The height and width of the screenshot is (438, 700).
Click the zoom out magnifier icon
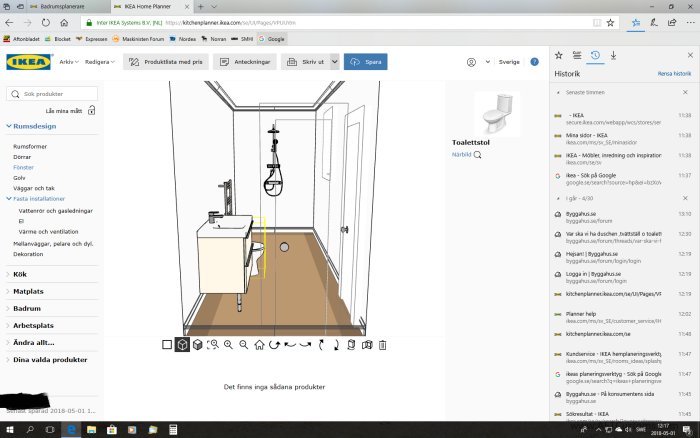244,345
